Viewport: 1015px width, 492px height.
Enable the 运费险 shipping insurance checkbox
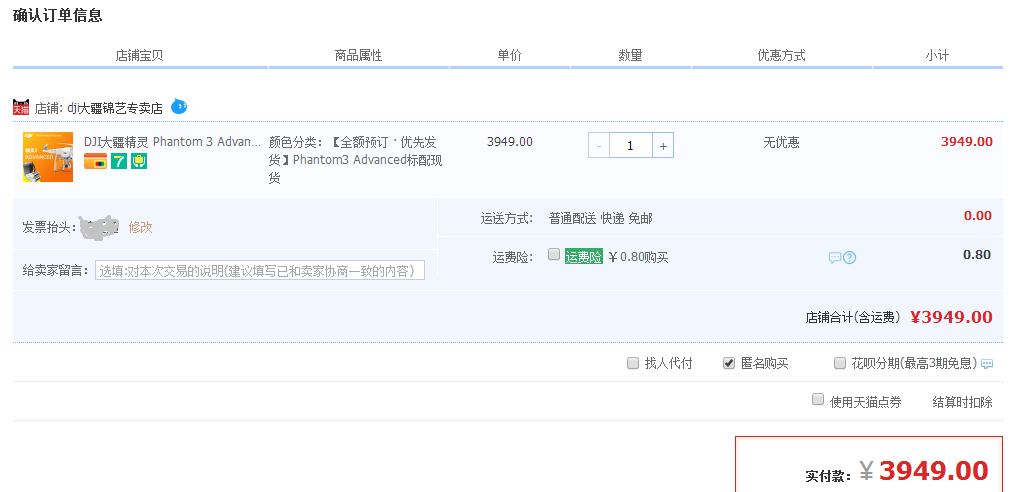click(x=553, y=254)
